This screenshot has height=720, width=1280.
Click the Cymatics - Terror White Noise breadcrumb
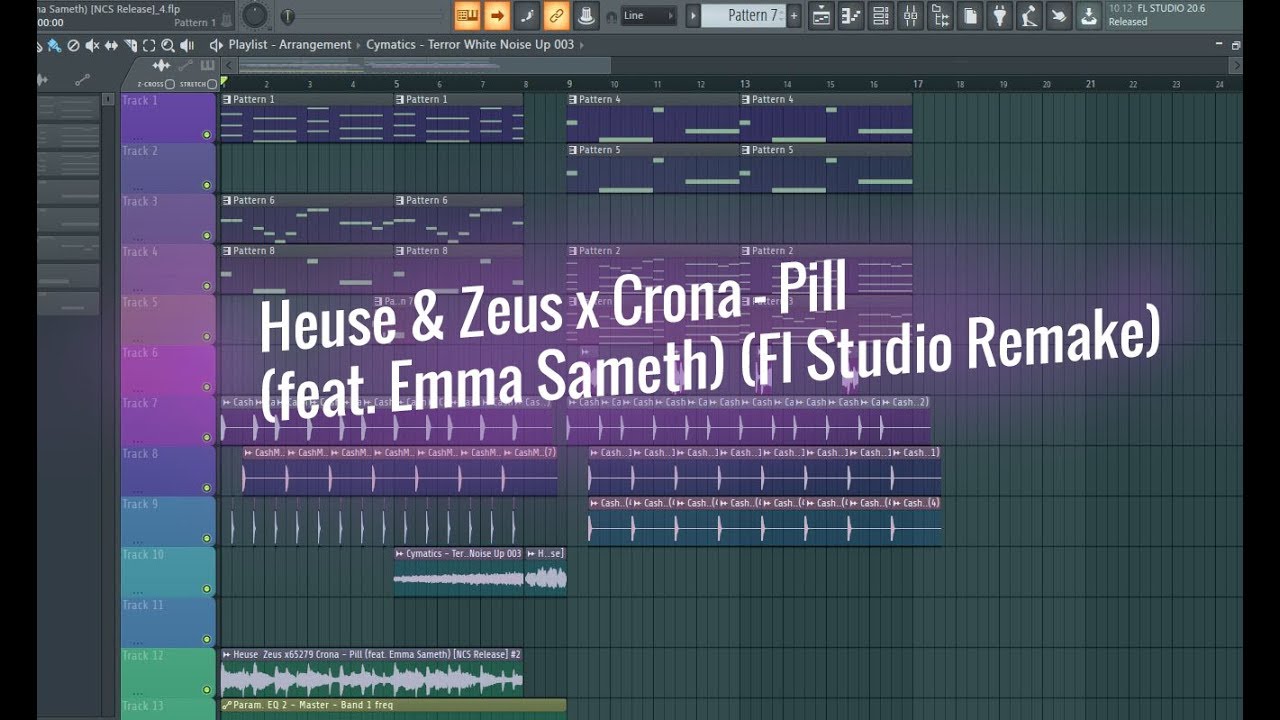470,45
